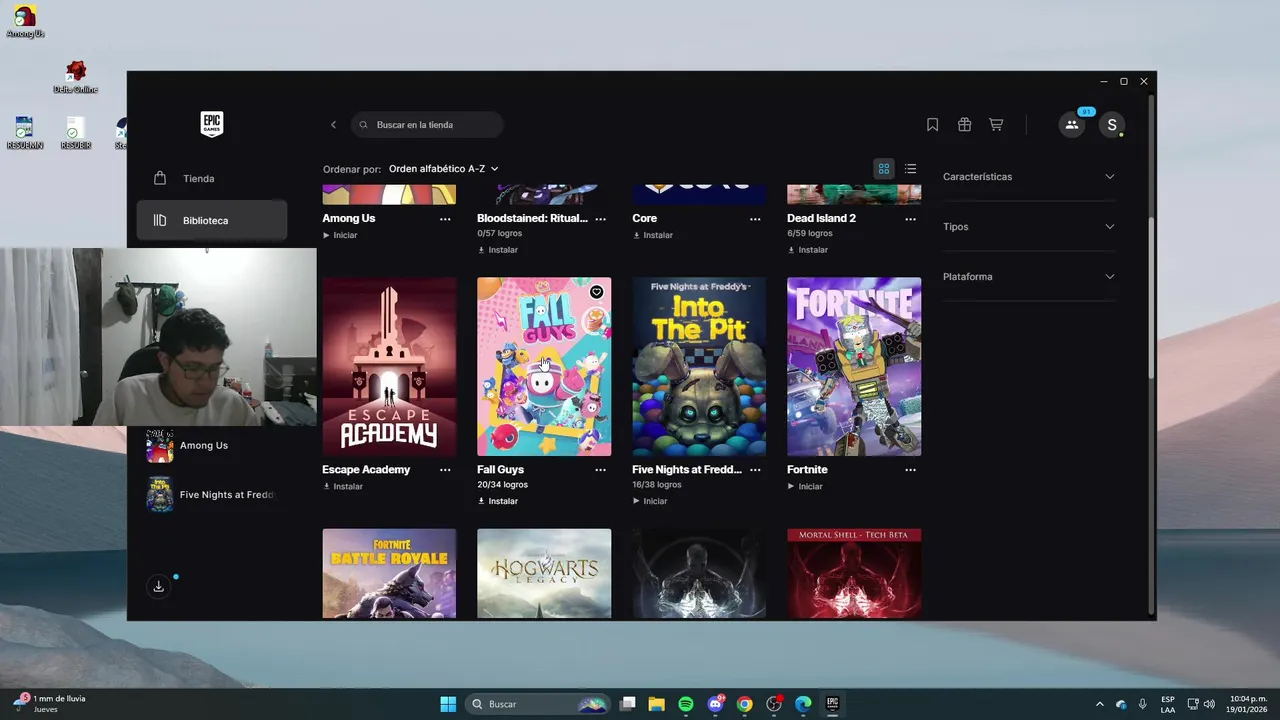The width and height of the screenshot is (1280, 720).
Task: Click Iniciar under Fortnite
Action: coord(805,487)
